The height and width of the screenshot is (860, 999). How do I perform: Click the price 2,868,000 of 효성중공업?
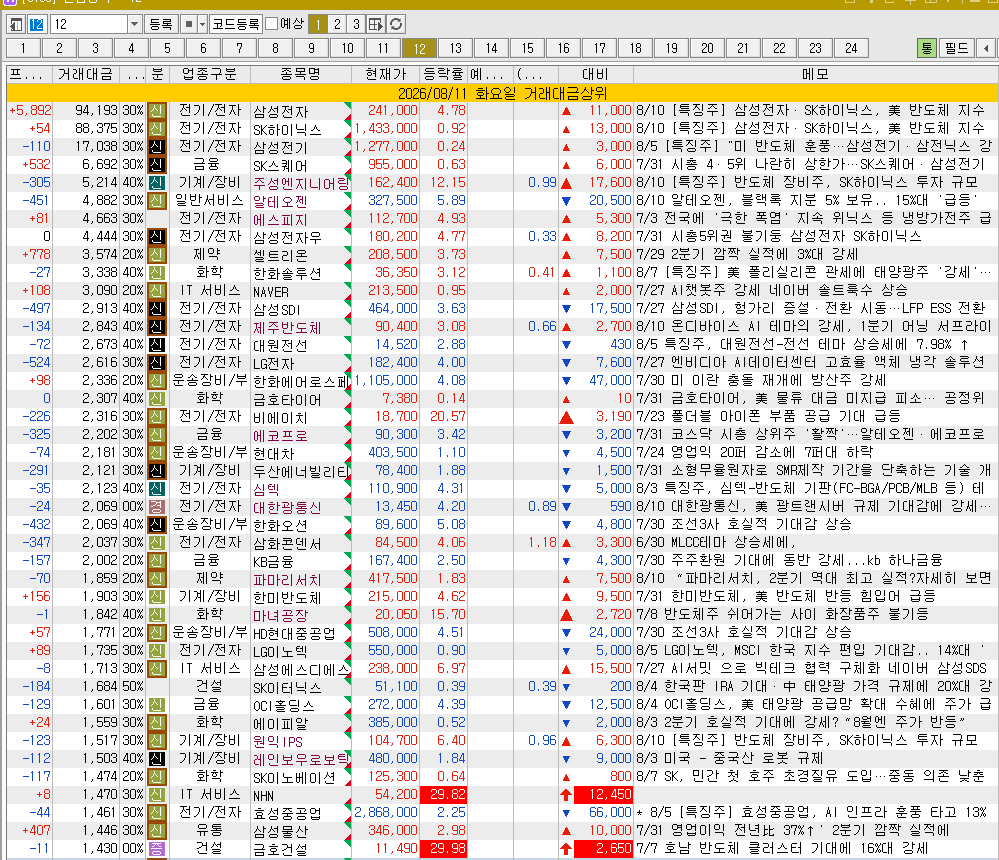[386, 813]
